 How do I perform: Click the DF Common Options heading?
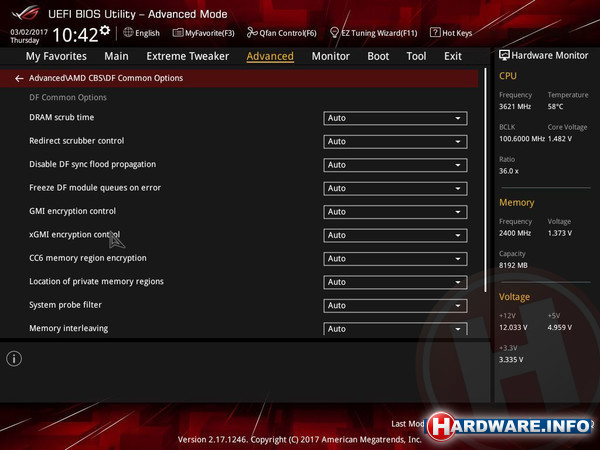point(68,98)
